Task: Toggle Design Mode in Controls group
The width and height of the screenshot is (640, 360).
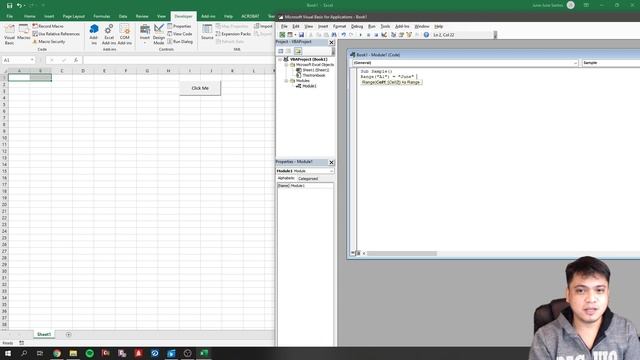Action: (159, 34)
